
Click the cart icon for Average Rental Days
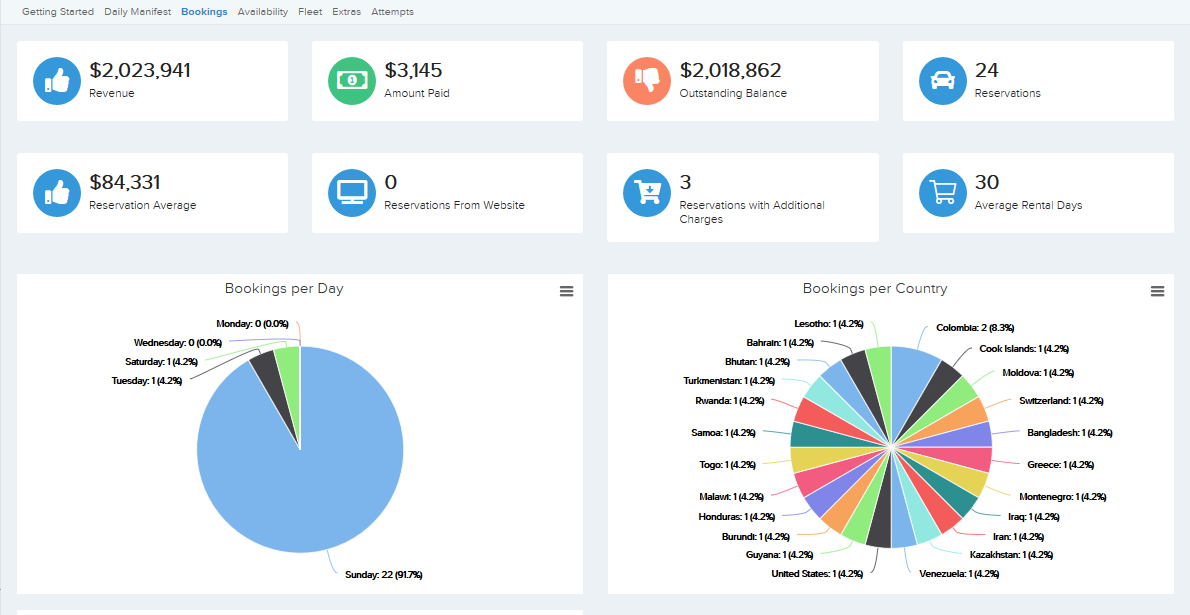coord(942,193)
